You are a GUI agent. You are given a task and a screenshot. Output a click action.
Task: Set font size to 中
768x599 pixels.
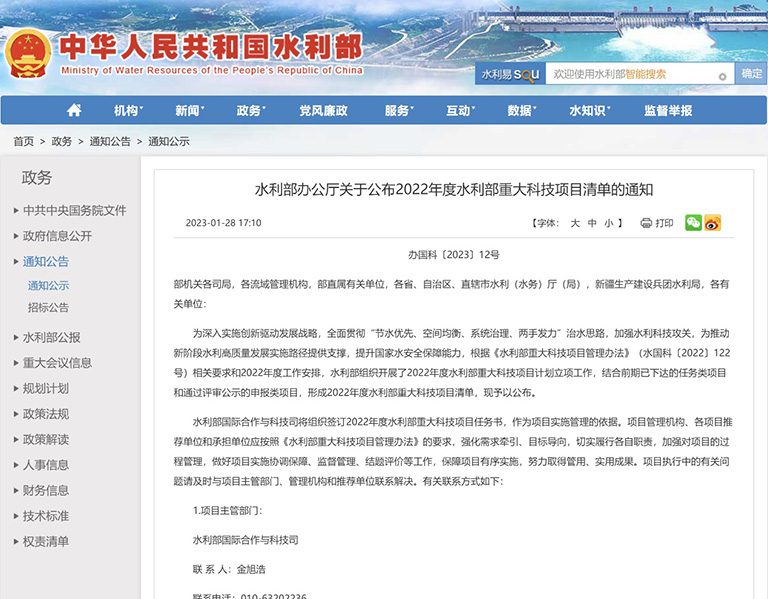[x=592, y=223]
